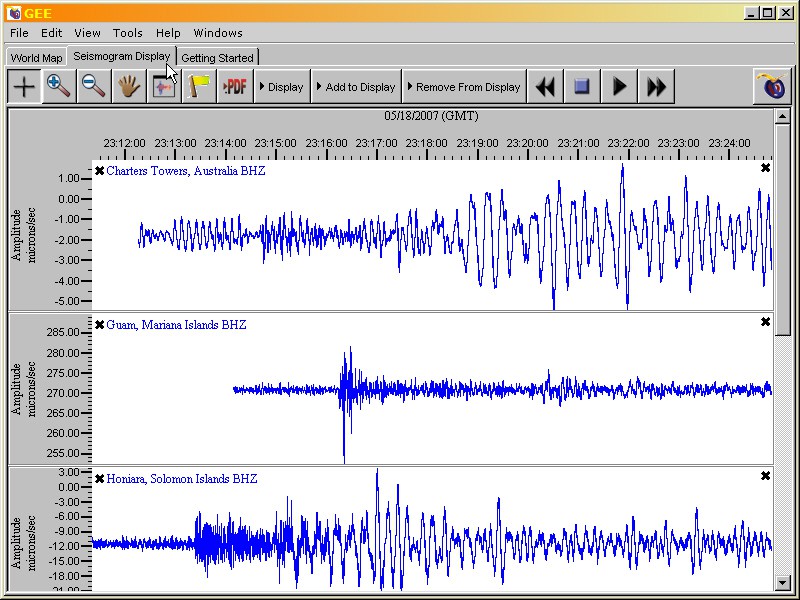Select the Seismogram Display tab
Screen dimensions: 800x600
(x=121, y=56)
